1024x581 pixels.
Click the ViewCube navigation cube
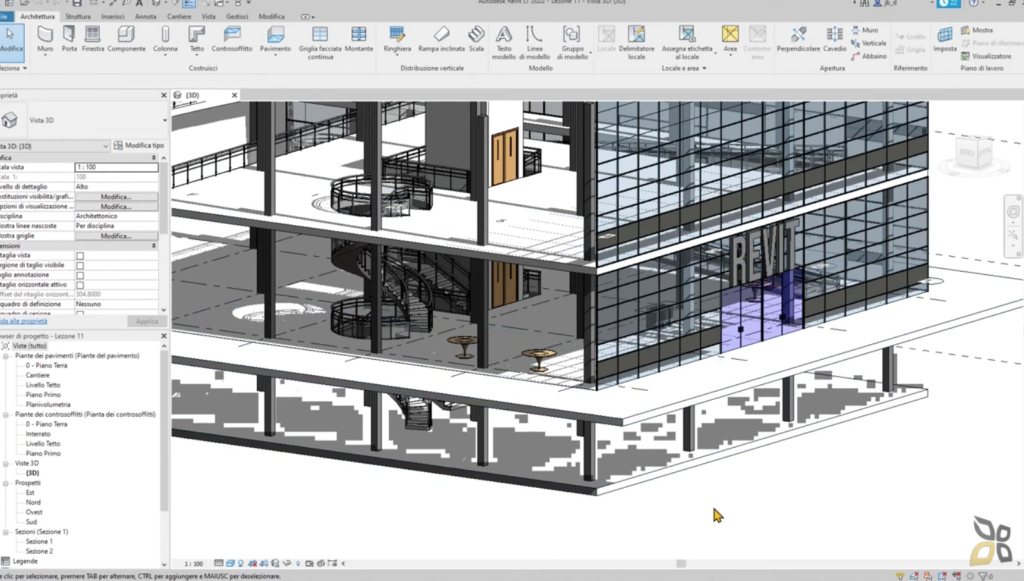(974, 155)
